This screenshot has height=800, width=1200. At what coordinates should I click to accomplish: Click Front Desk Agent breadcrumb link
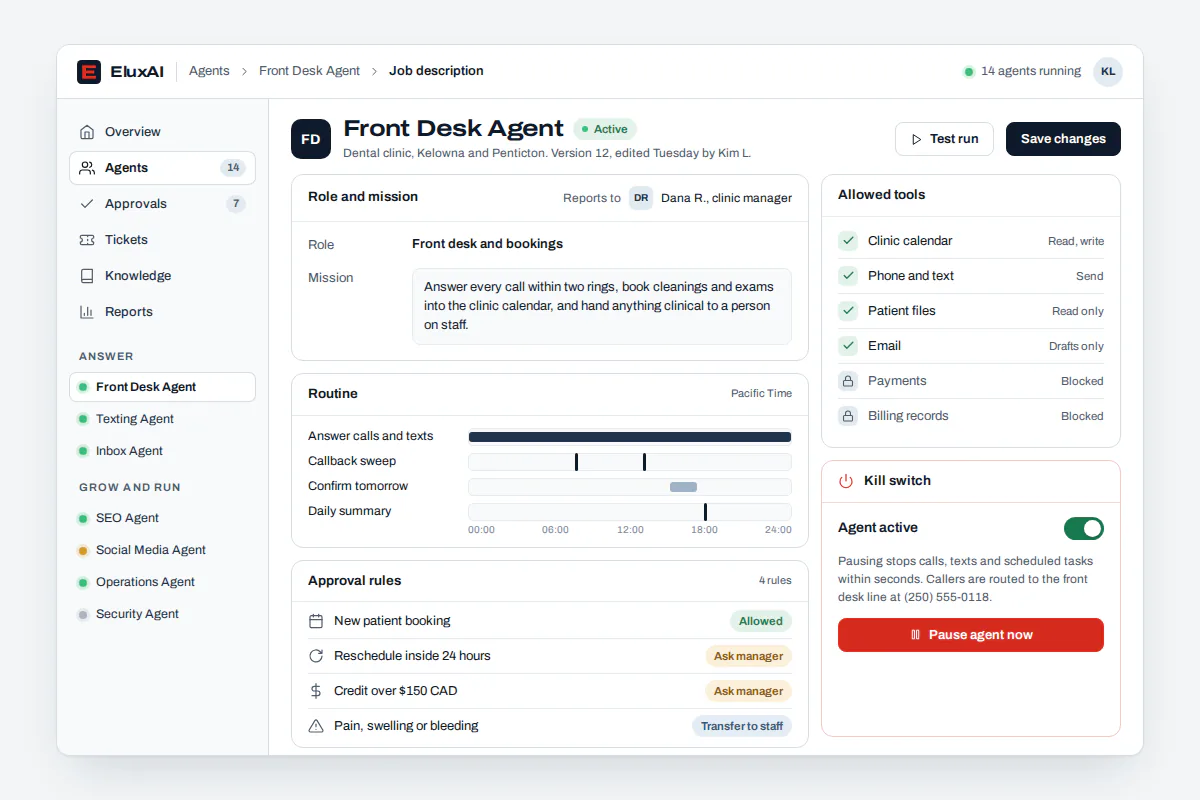[x=309, y=71]
